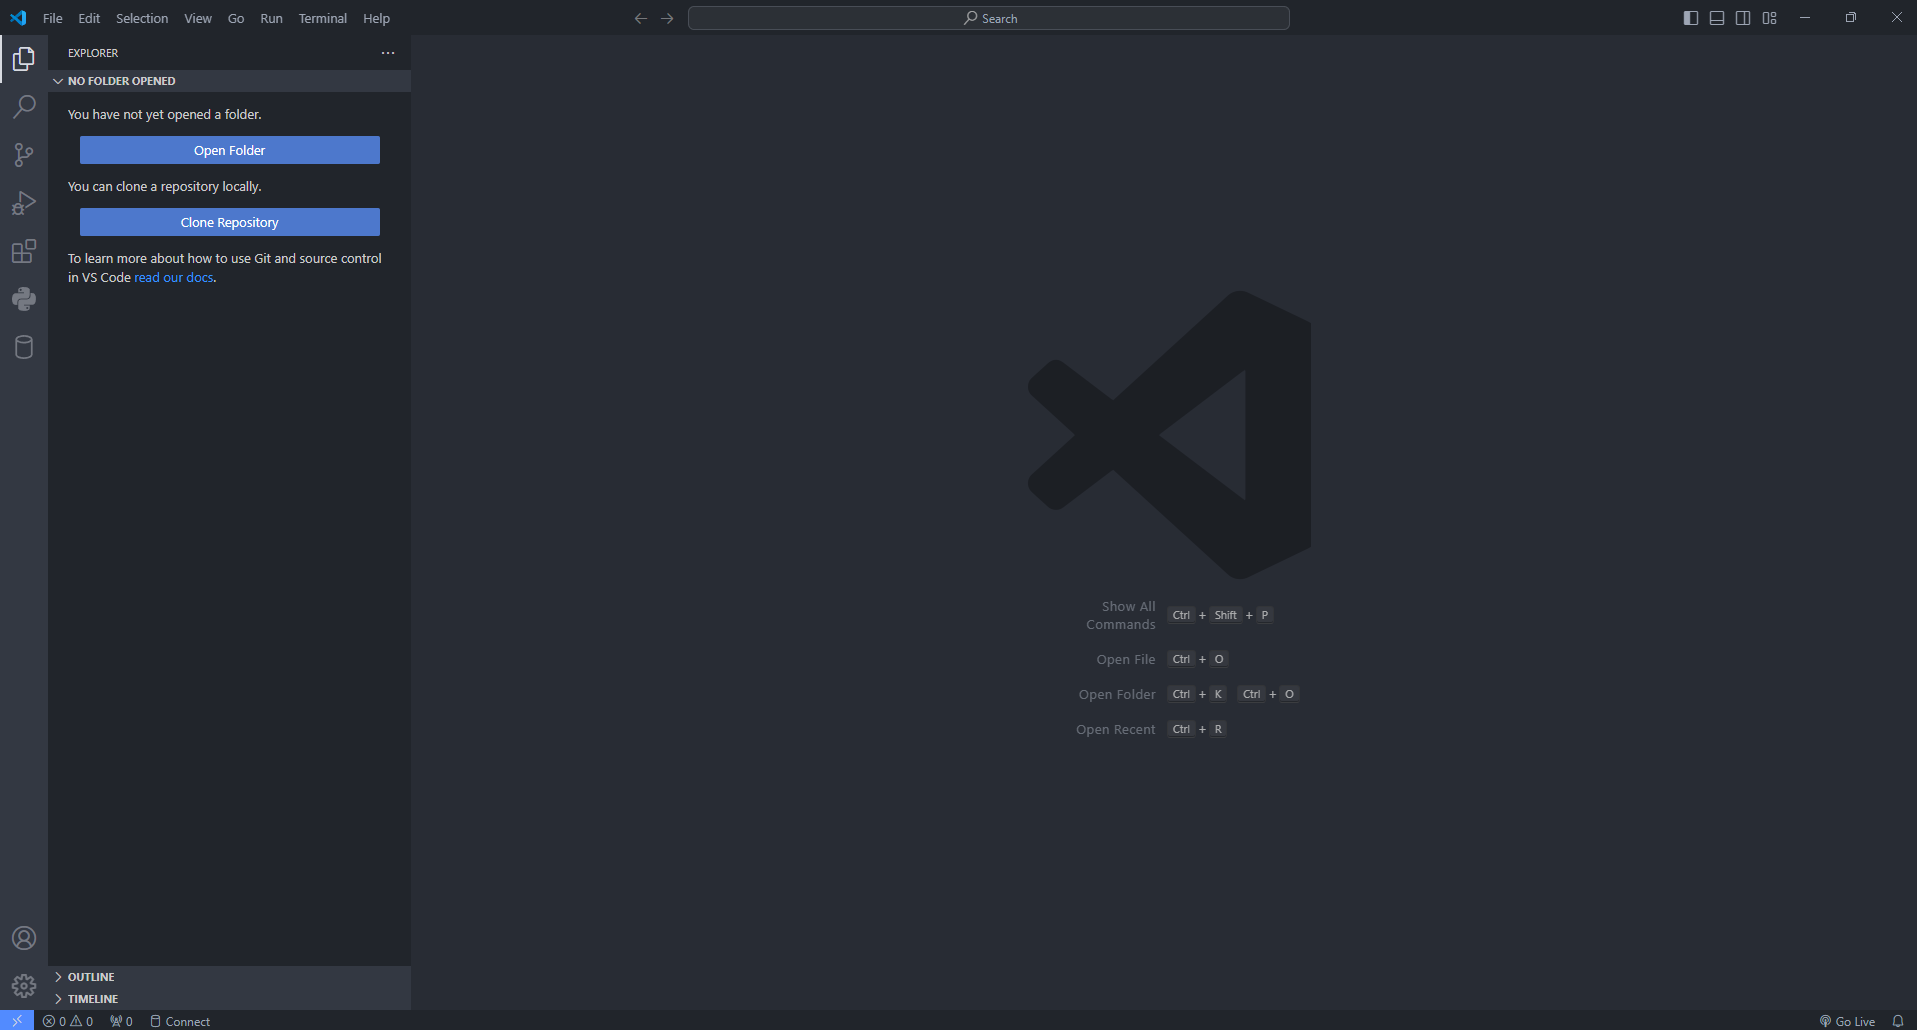
Task: Open the File menu
Action: (x=53, y=18)
